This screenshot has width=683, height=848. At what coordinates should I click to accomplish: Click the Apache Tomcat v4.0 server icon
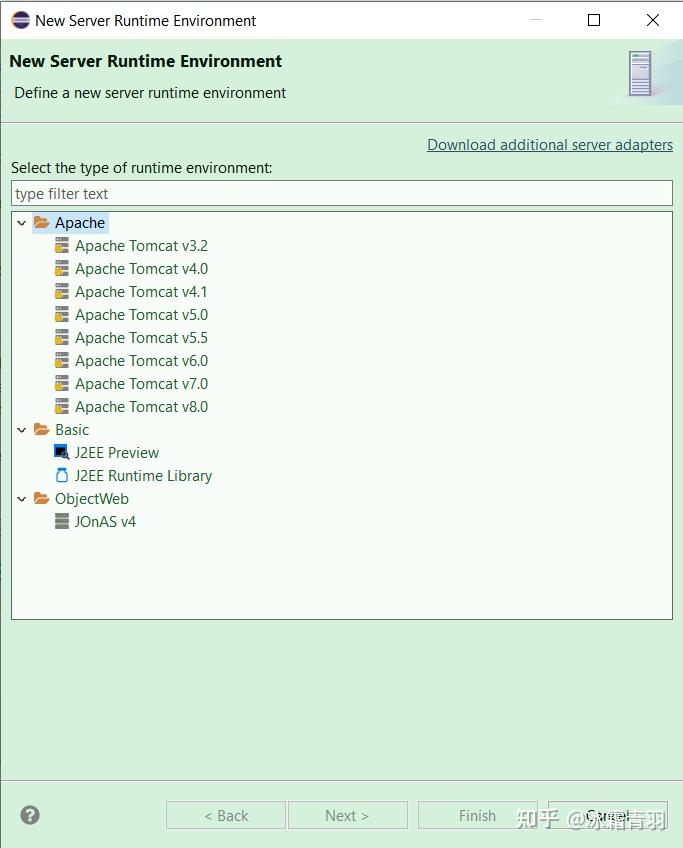click(x=62, y=268)
